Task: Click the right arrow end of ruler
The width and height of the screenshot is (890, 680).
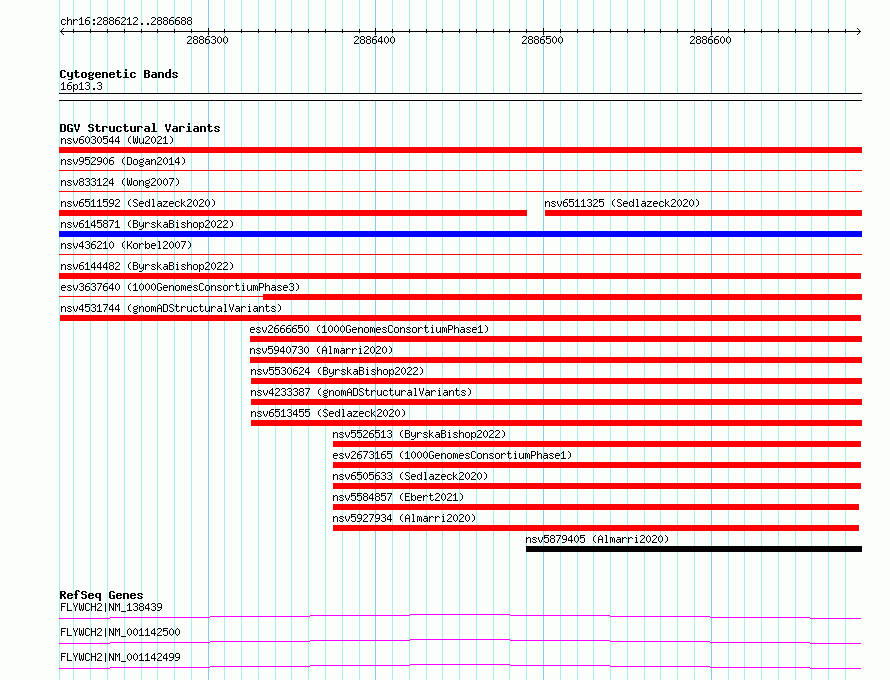Action: coord(859,31)
